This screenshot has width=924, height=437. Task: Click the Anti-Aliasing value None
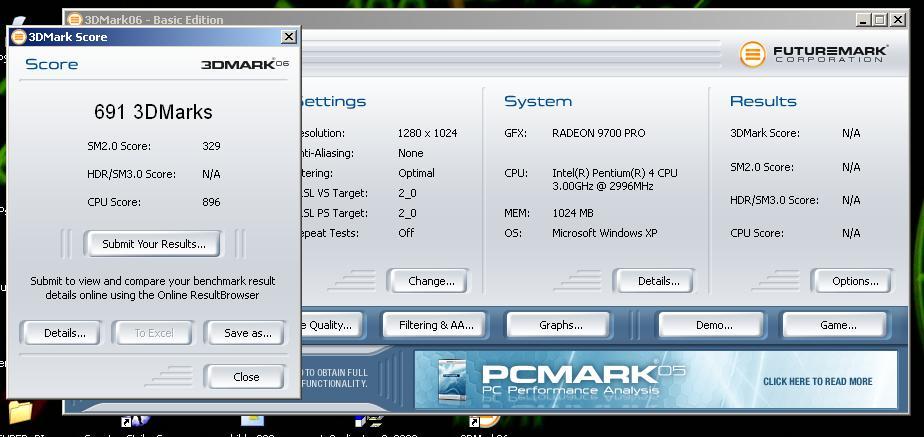point(411,153)
